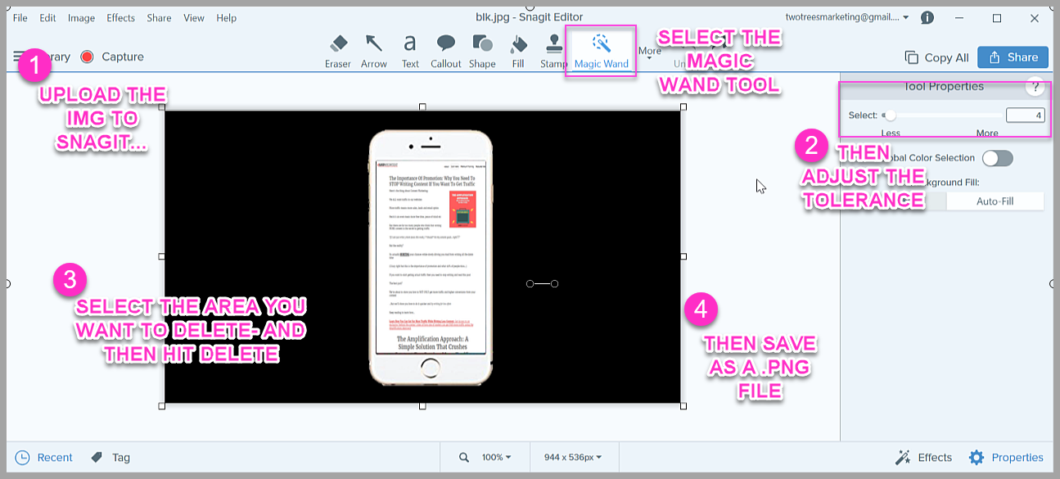Select the Text tool

pos(410,52)
